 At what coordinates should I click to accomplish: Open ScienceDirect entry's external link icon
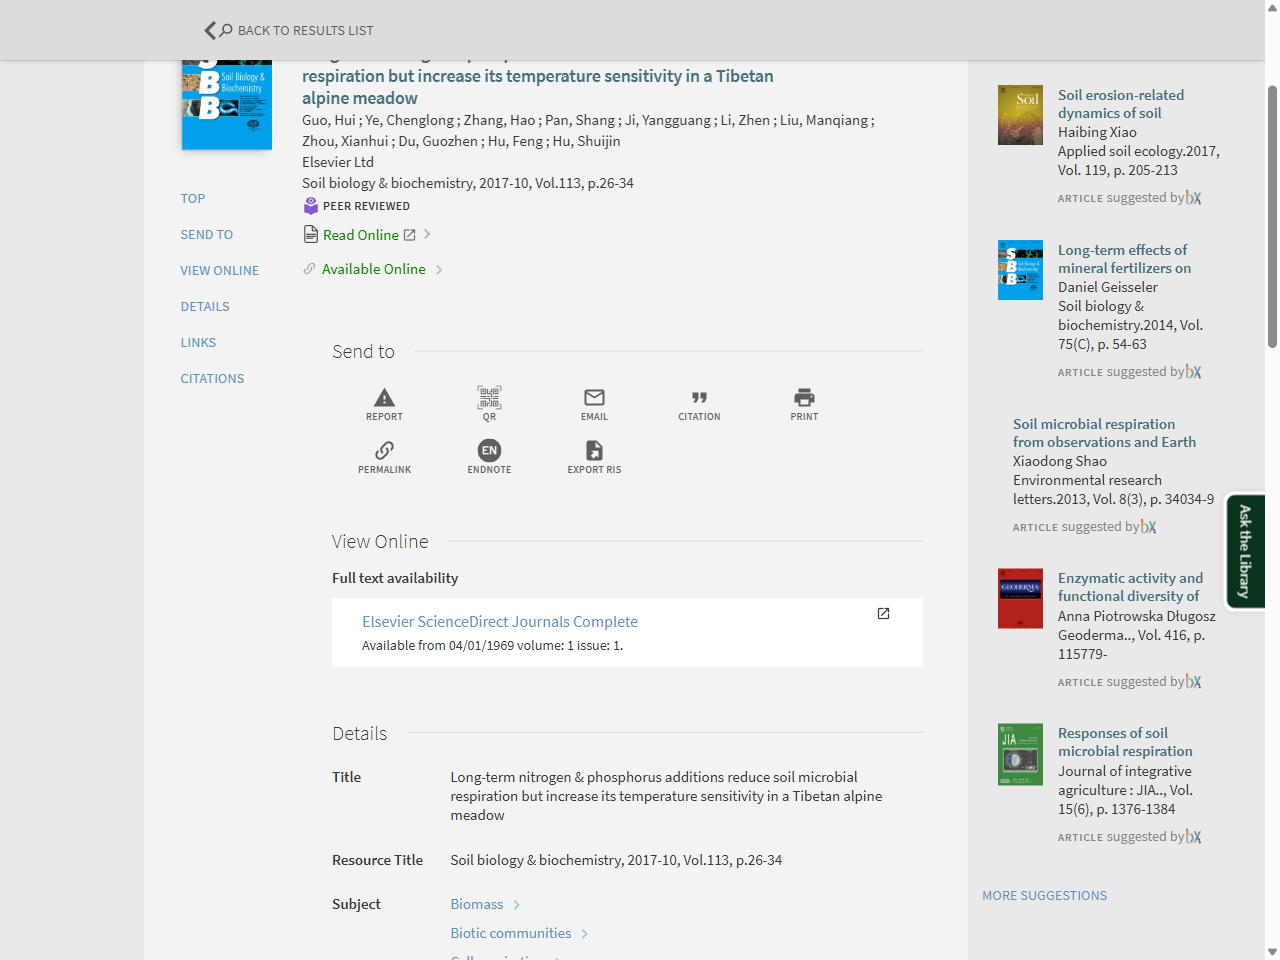coord(883,613)
